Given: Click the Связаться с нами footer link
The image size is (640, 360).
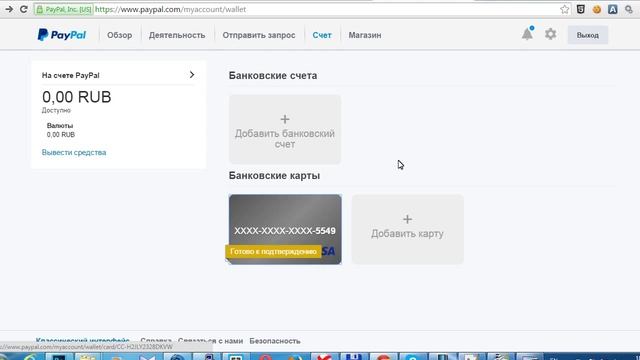Looking at the screenshot, I should click(x=210, y=341).
